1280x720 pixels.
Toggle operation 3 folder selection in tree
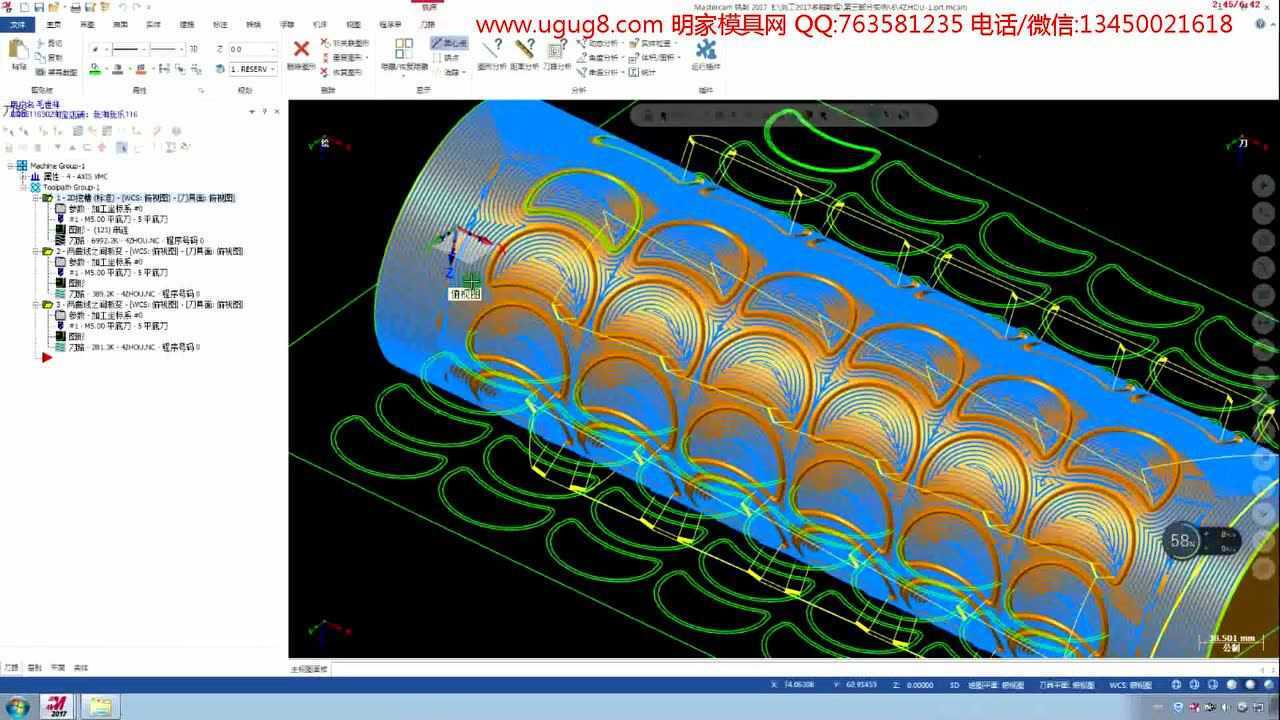pos(47,304)
